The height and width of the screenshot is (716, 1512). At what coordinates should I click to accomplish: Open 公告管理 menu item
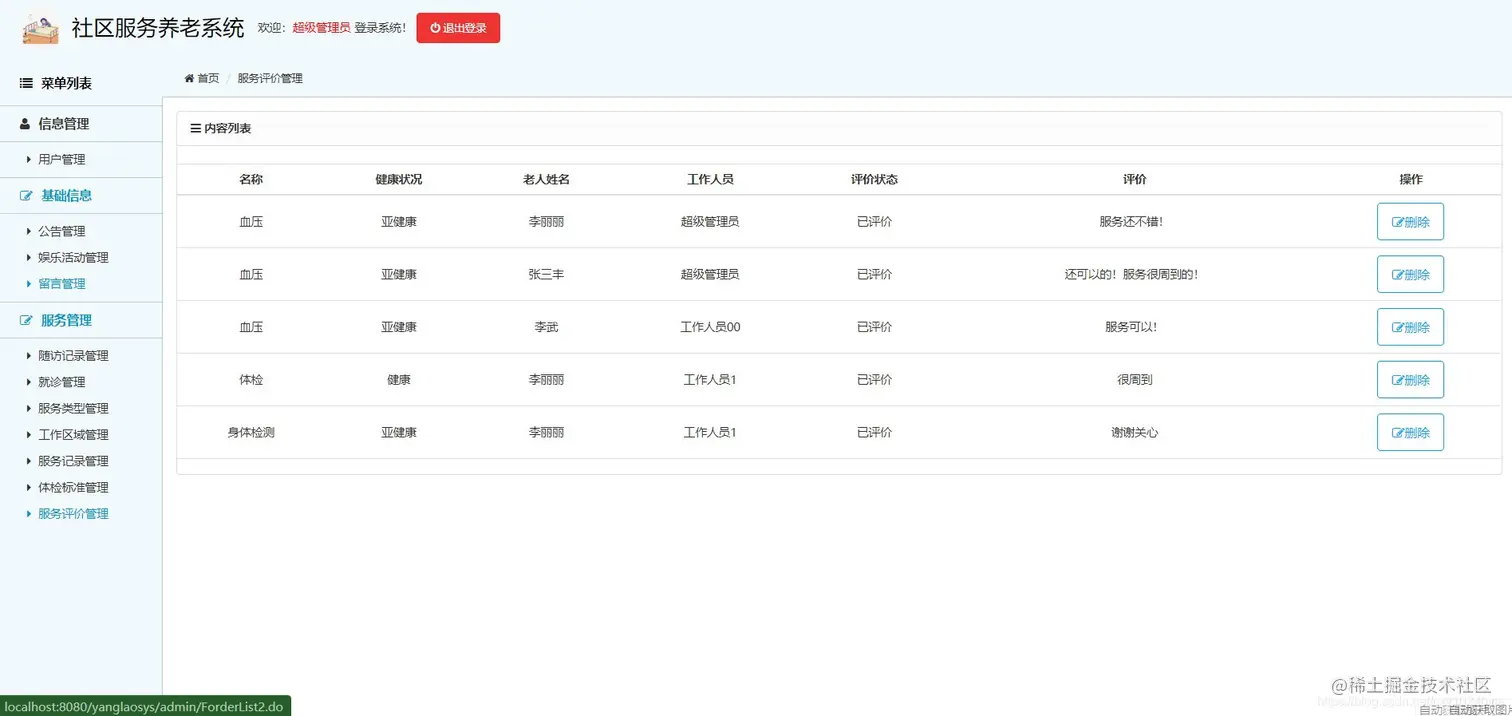point(62,231)
